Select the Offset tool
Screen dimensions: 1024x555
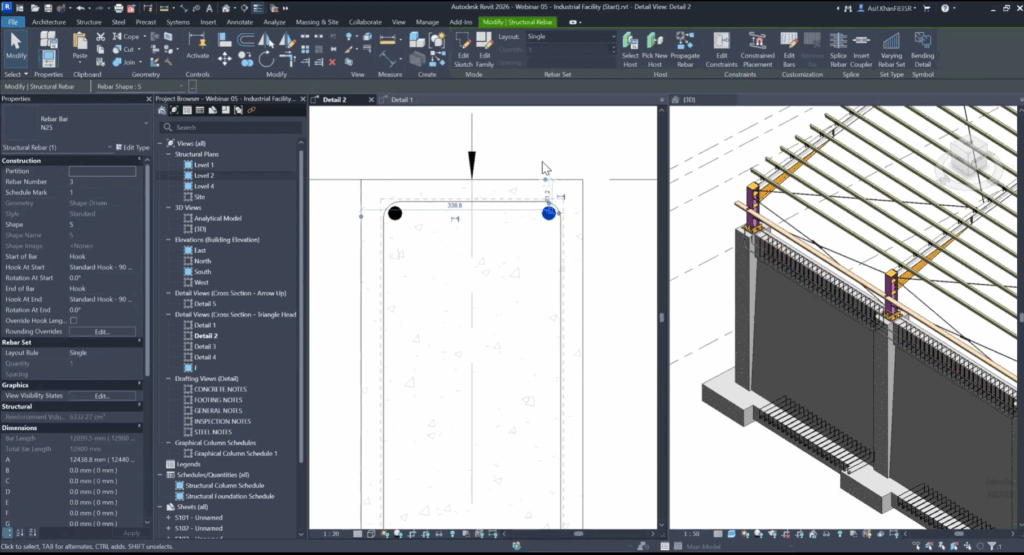point(246,40)
